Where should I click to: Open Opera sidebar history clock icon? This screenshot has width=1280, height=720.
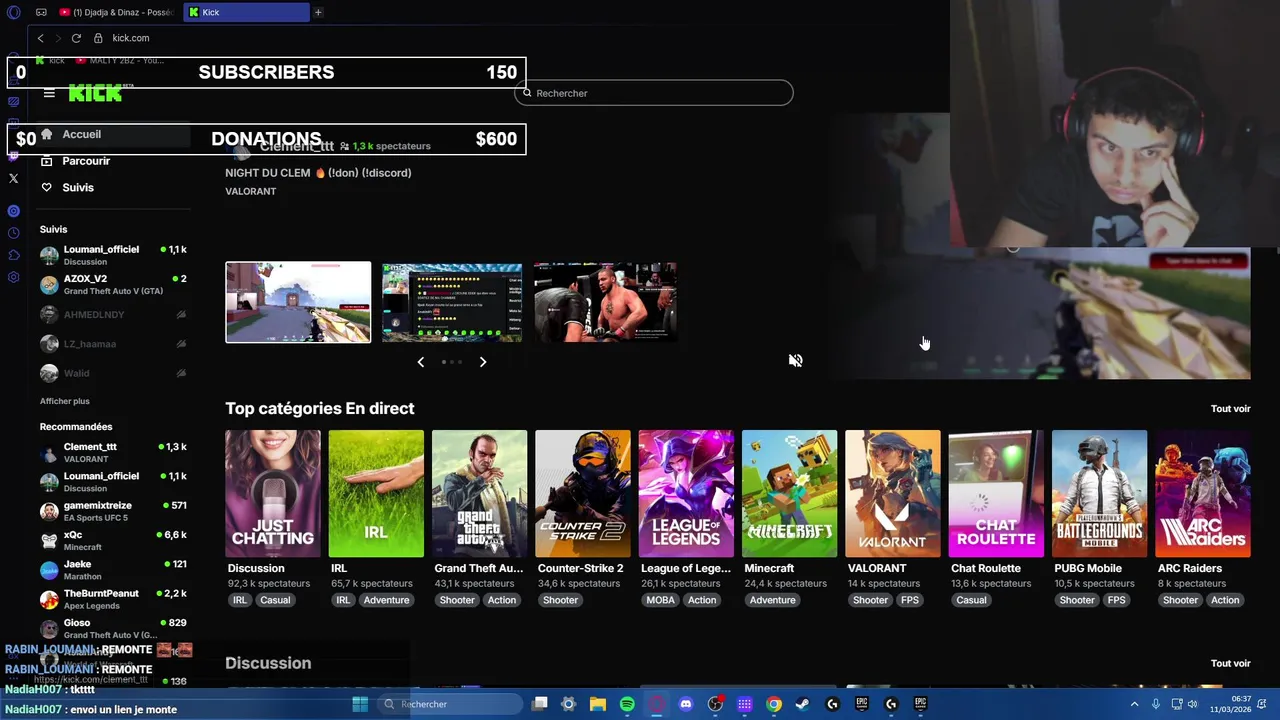point(13,233)
